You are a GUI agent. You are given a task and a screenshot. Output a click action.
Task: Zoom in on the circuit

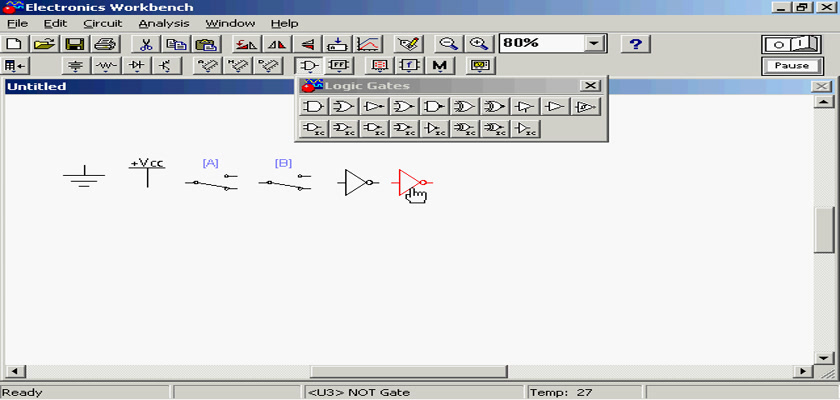tap(478, 44)
